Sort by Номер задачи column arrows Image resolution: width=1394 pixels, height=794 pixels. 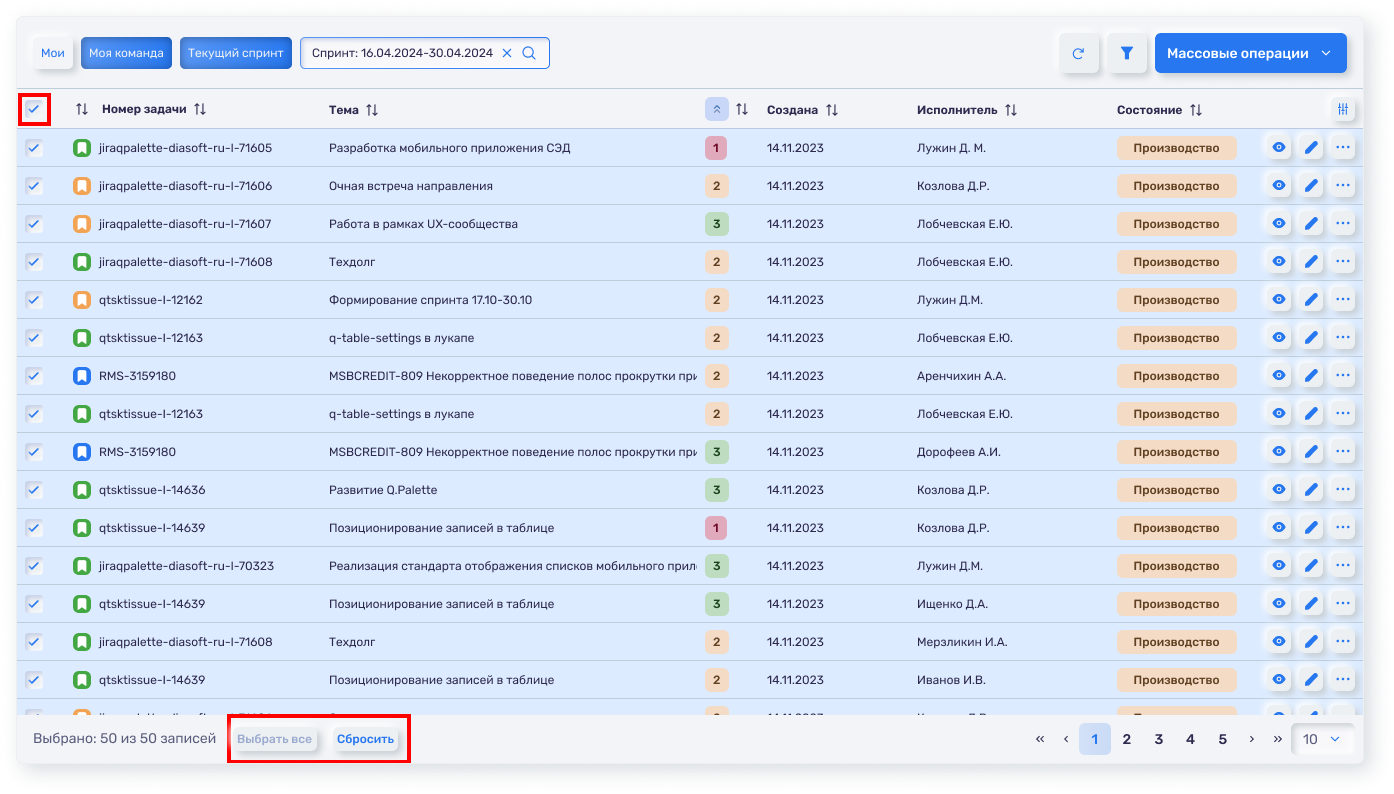[200, 110]
